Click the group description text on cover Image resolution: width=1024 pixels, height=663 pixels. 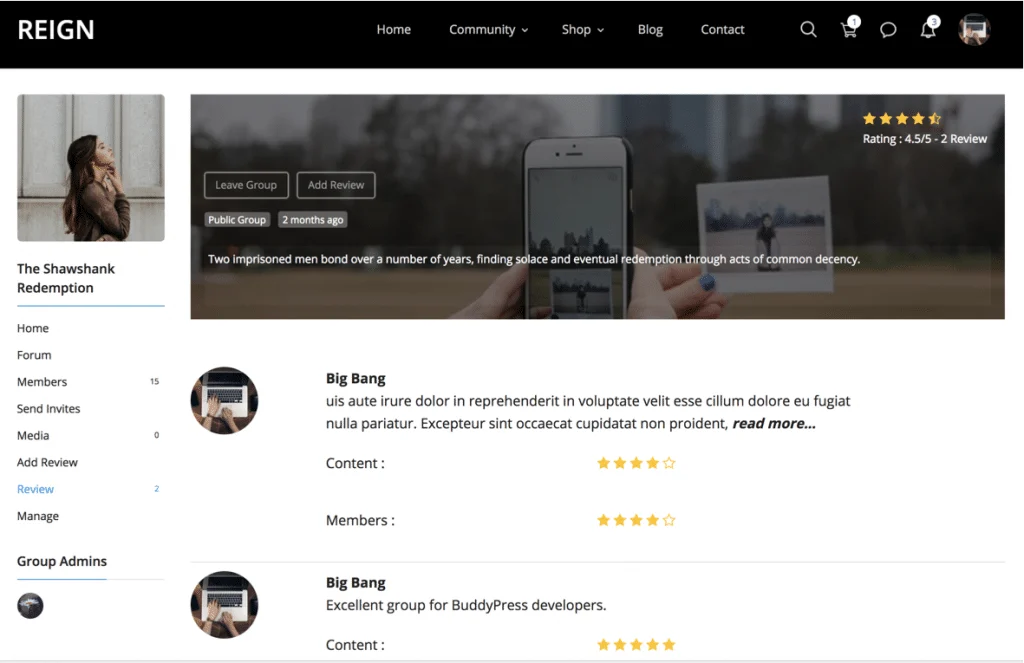(x=534, y=259)
